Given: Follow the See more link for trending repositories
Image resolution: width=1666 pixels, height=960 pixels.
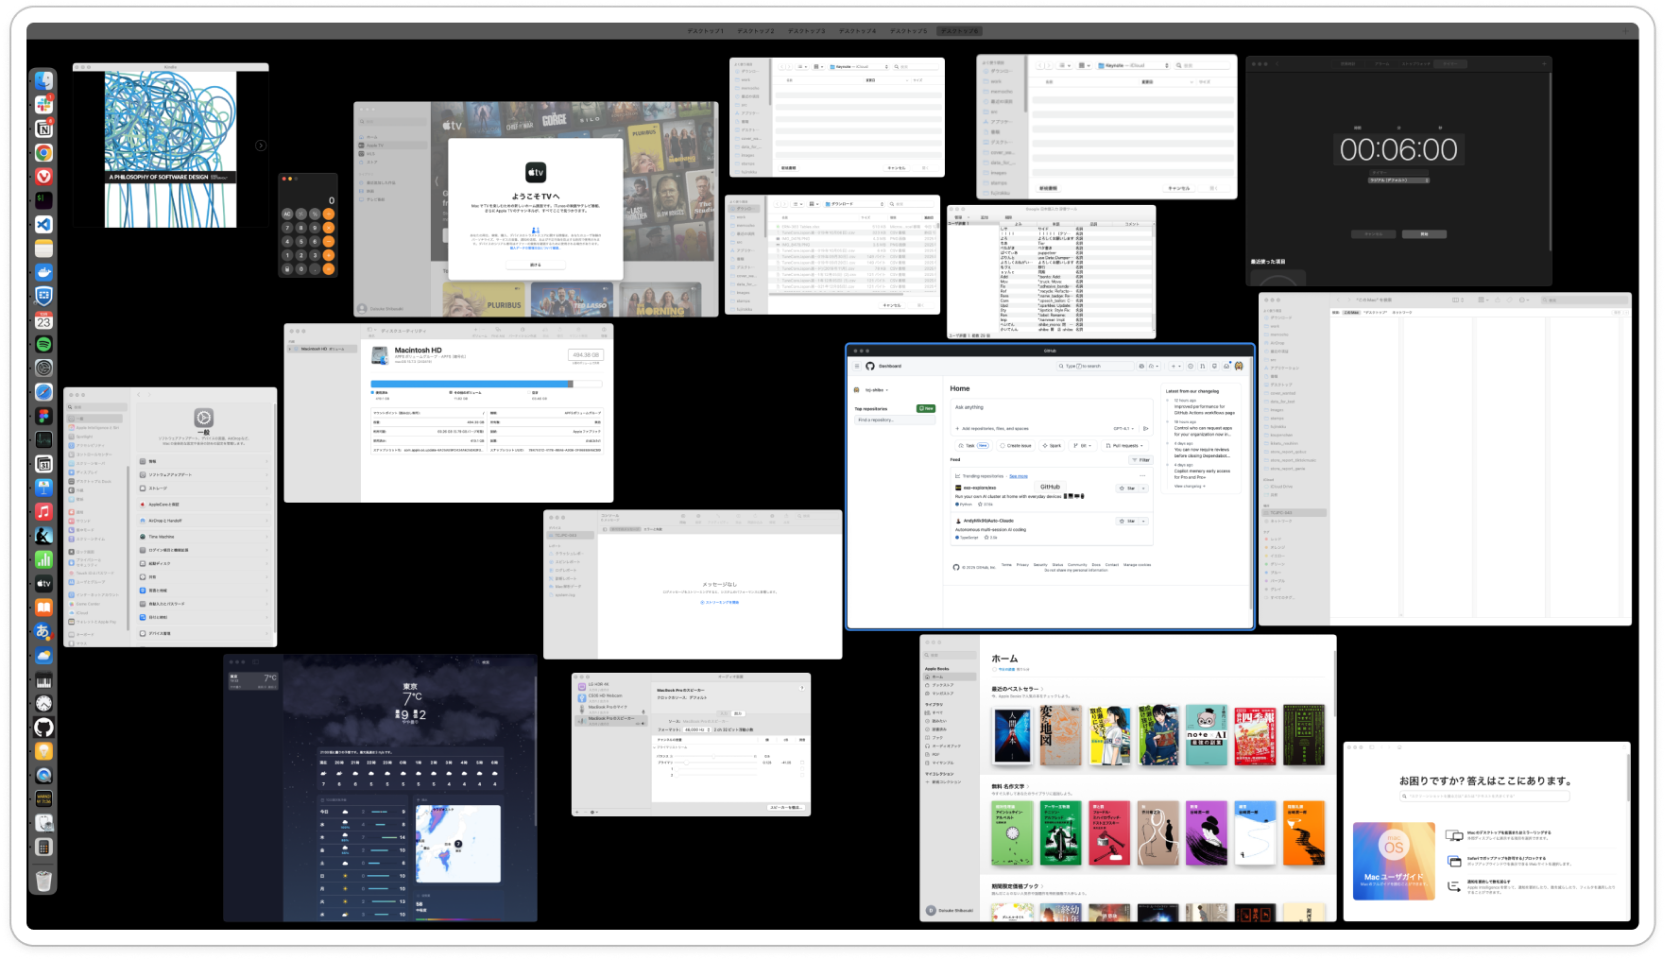Looking at the screenshot, I should [x=1018, y=476].
